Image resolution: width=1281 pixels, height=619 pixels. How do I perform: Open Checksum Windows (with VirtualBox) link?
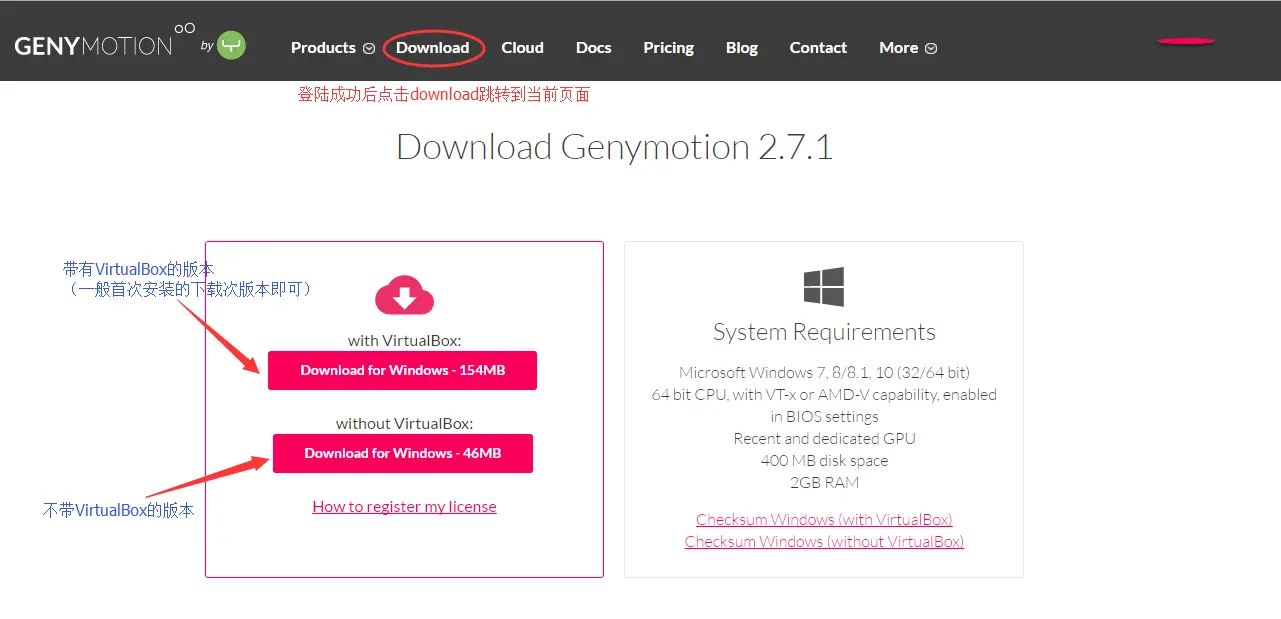[x=824, y=520]
